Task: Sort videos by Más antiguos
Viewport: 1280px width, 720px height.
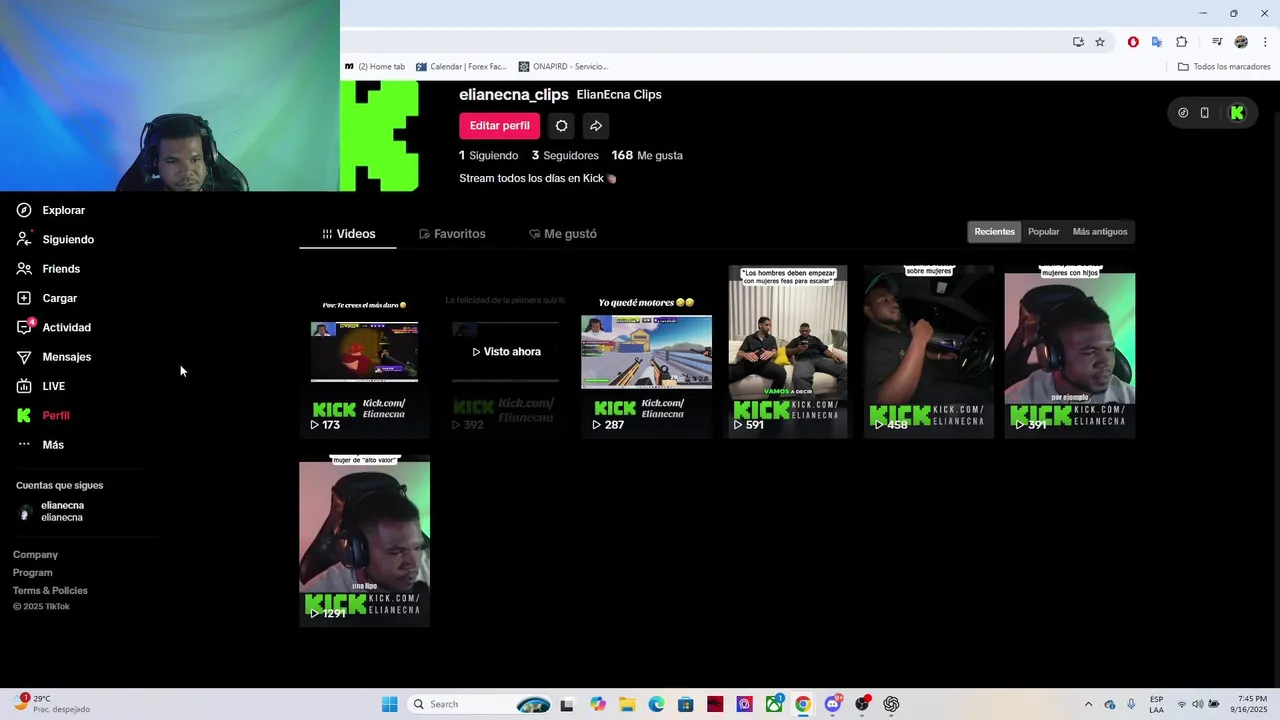Action: (1099, 232)
